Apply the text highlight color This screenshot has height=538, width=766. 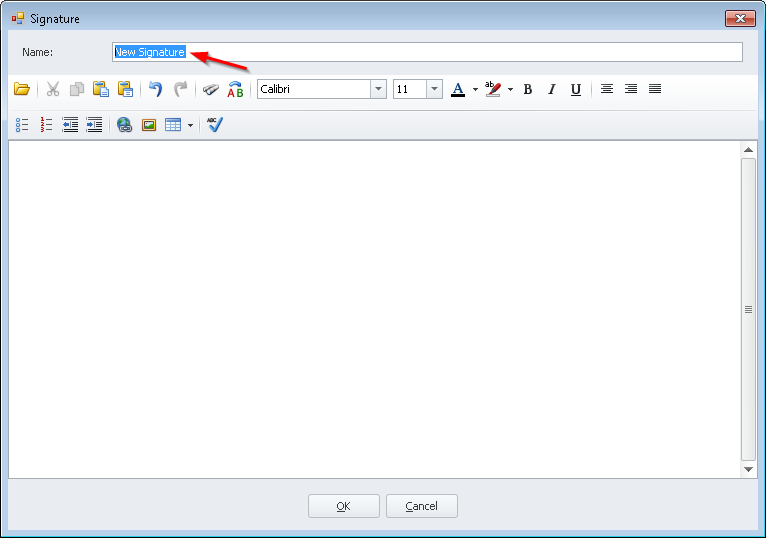(492, 89)
